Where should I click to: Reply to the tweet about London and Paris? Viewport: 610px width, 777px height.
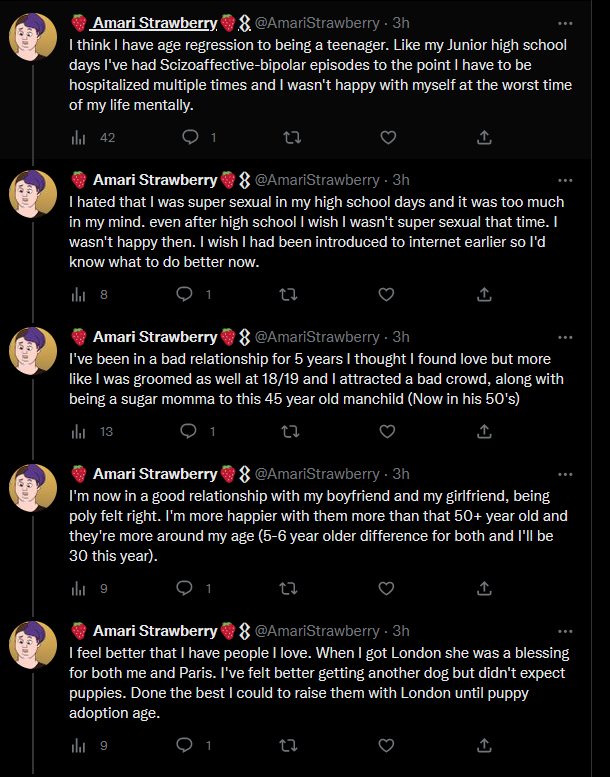(185, 745)
